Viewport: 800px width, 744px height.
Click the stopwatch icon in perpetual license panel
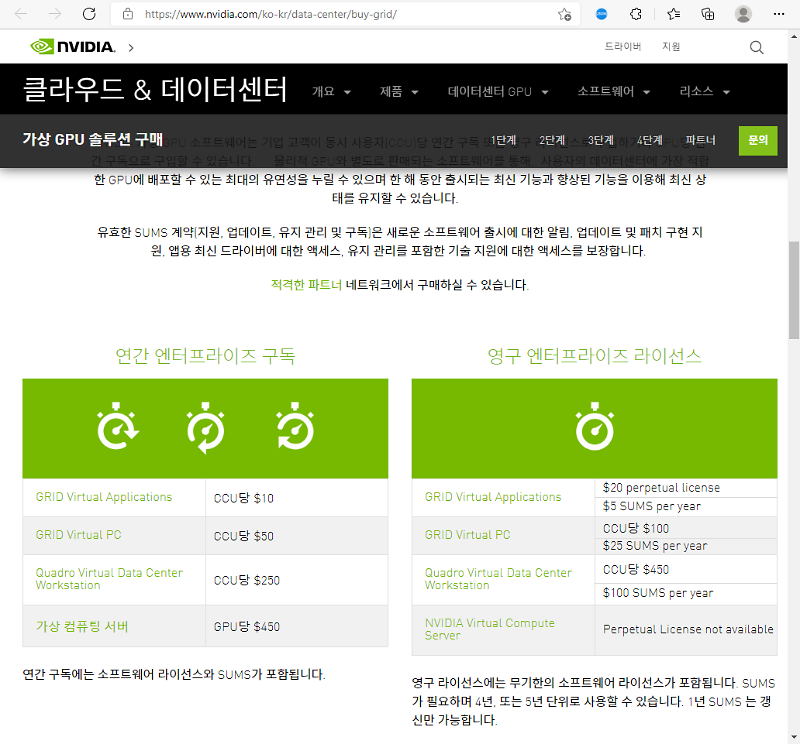pos(595,427)
